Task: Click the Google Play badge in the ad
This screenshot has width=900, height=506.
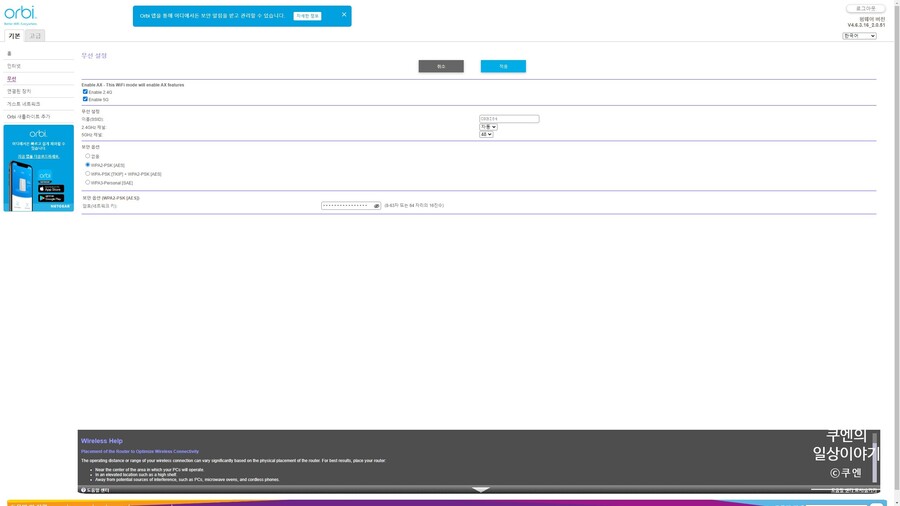Action: (51, 198)
